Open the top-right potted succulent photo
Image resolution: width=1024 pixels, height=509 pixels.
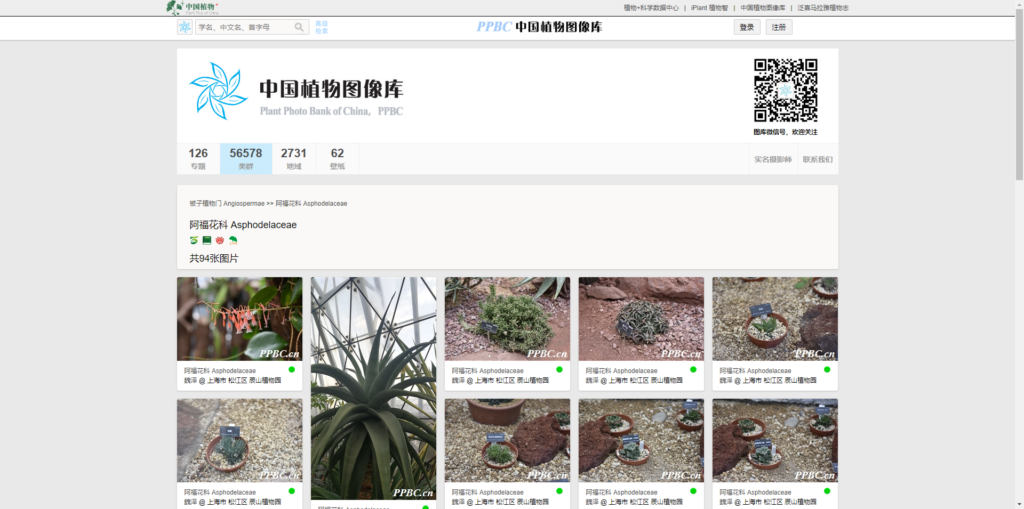pyautogui.click(x=775, y=319)
